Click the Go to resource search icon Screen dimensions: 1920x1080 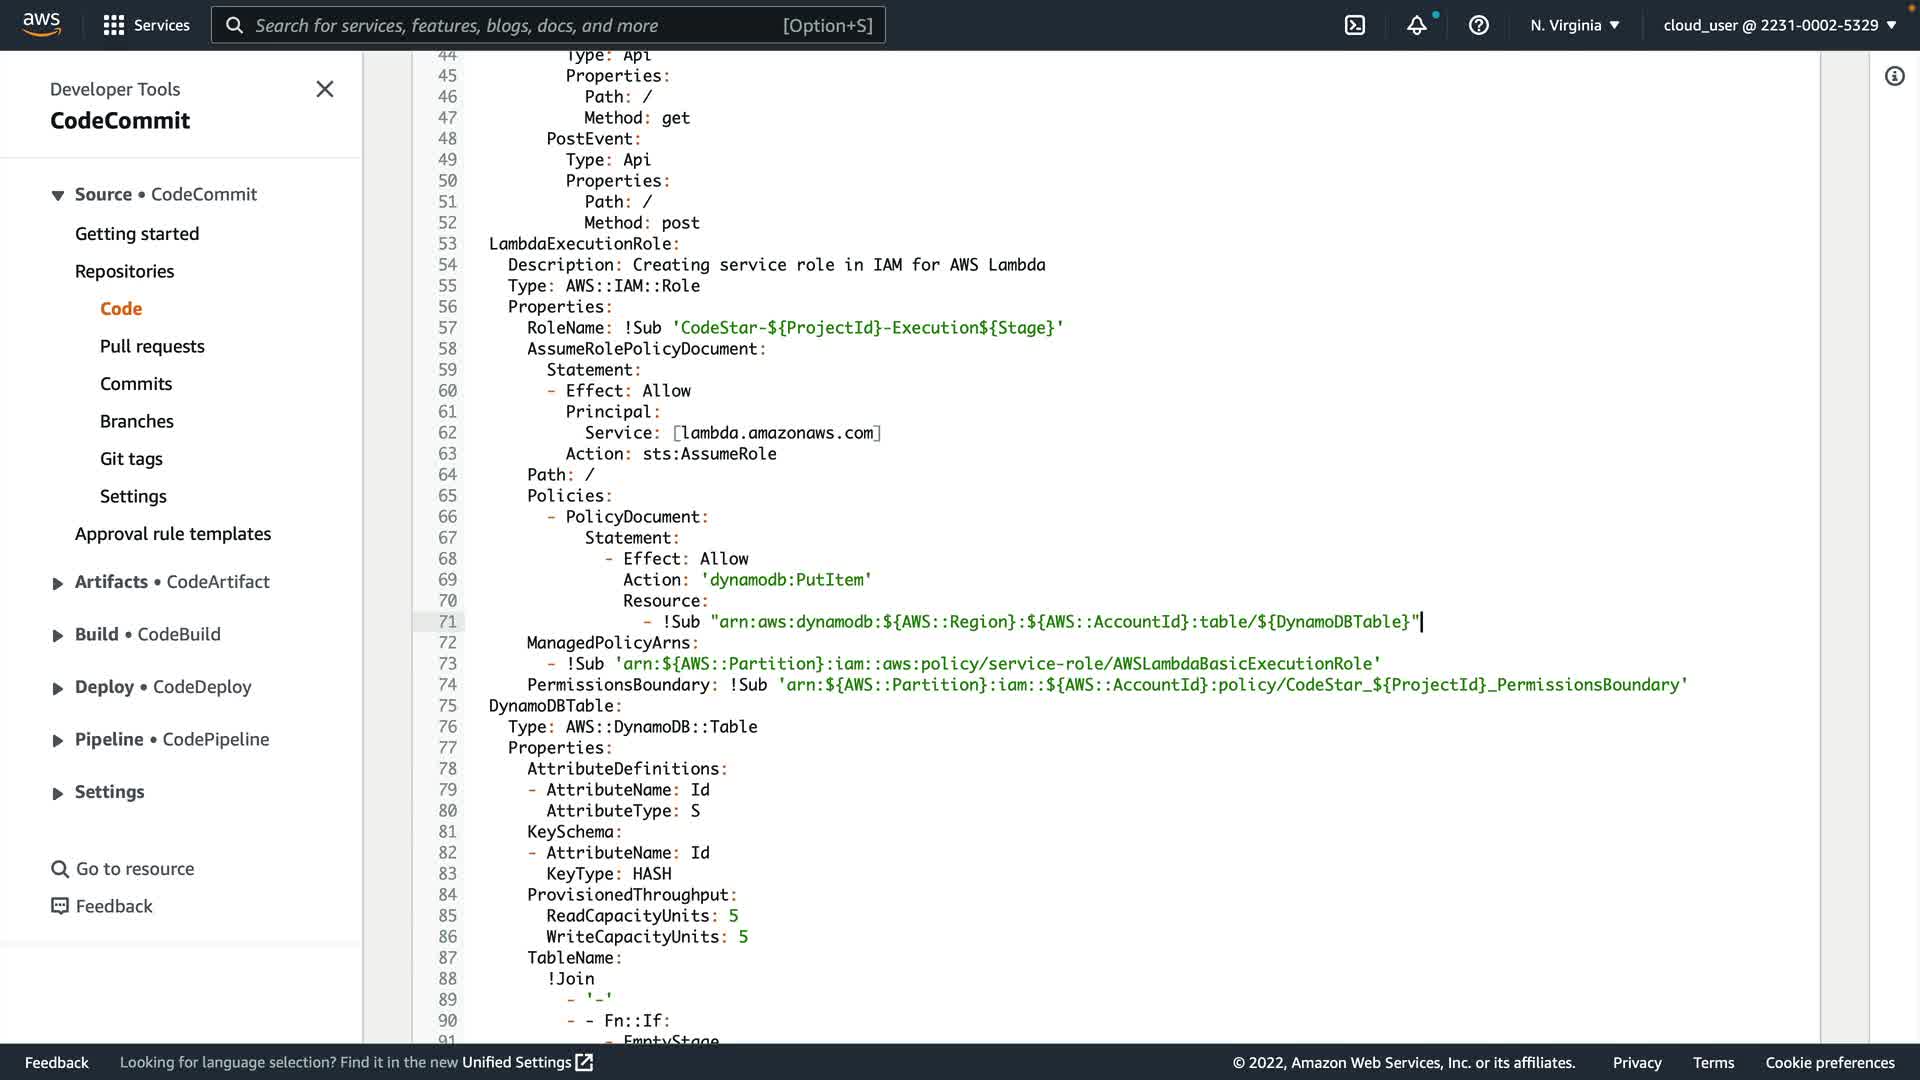point(60,869)
